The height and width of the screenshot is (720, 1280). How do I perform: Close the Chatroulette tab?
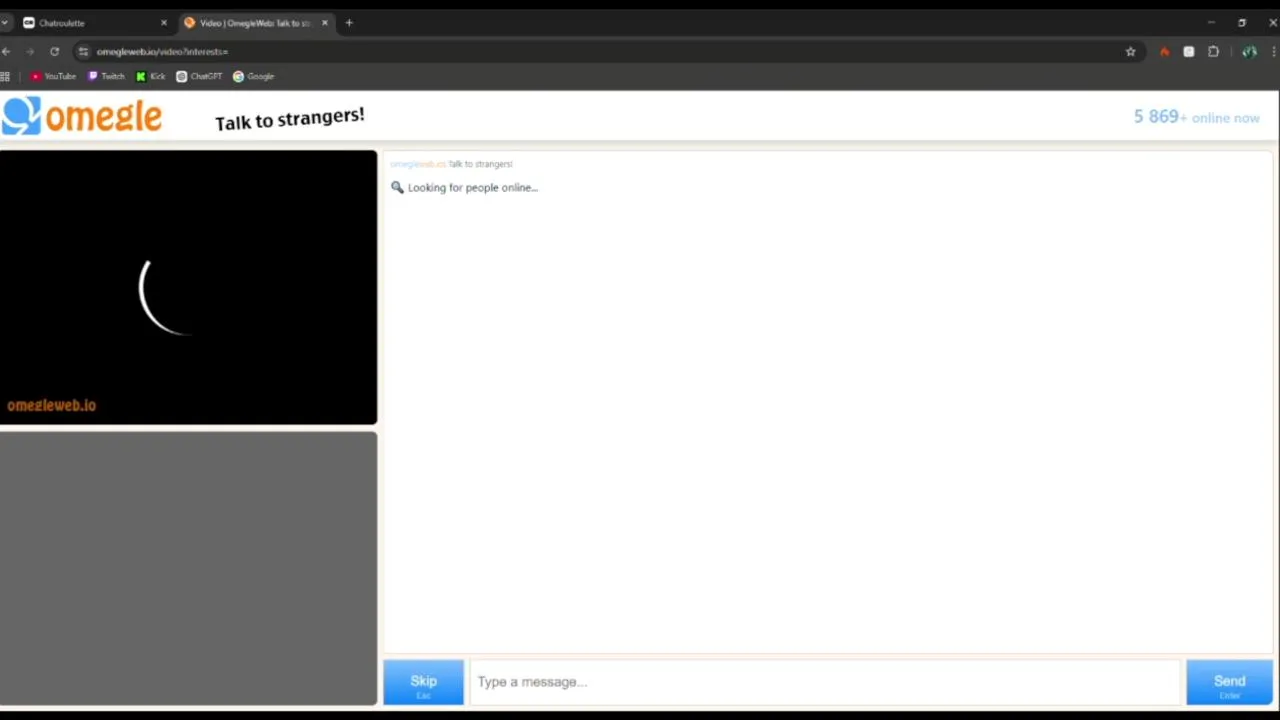(164, 22)
